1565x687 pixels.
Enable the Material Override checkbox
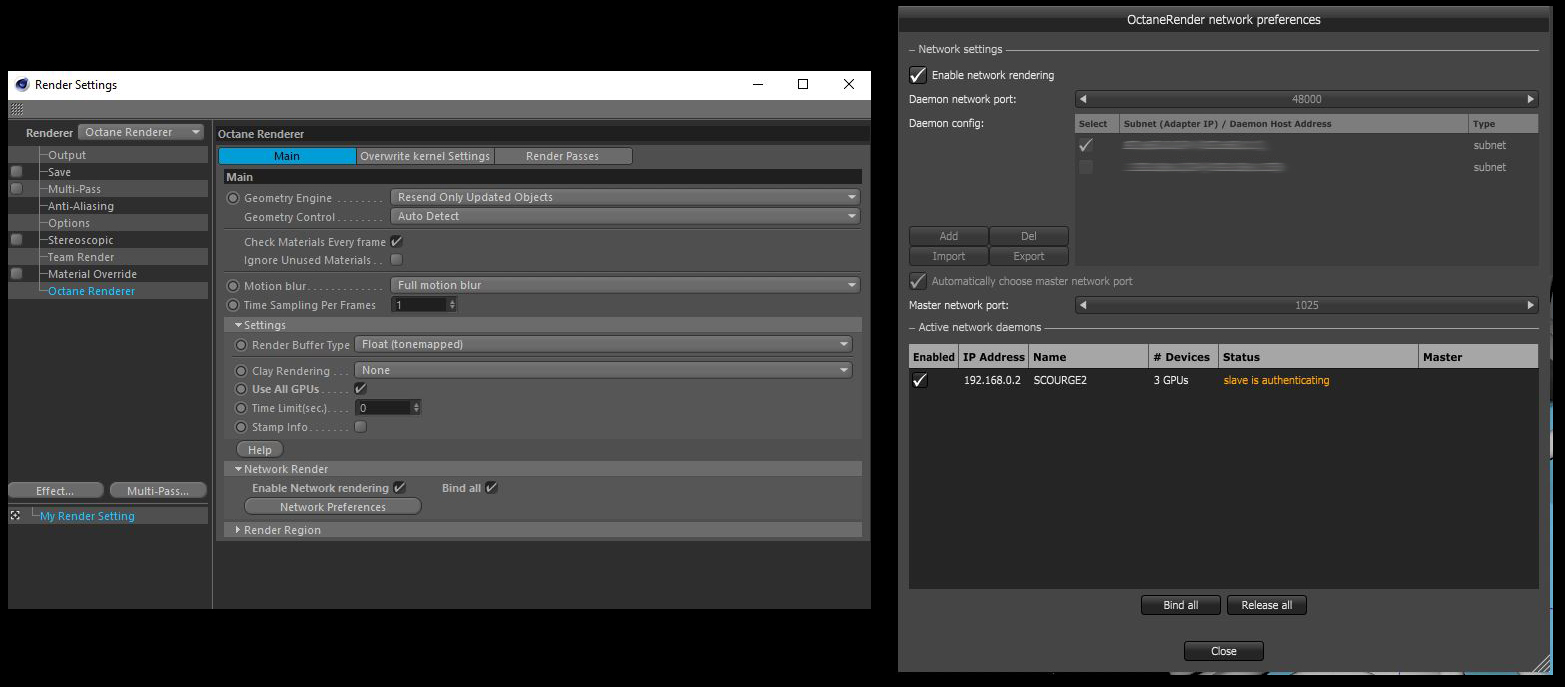[16, 274]
